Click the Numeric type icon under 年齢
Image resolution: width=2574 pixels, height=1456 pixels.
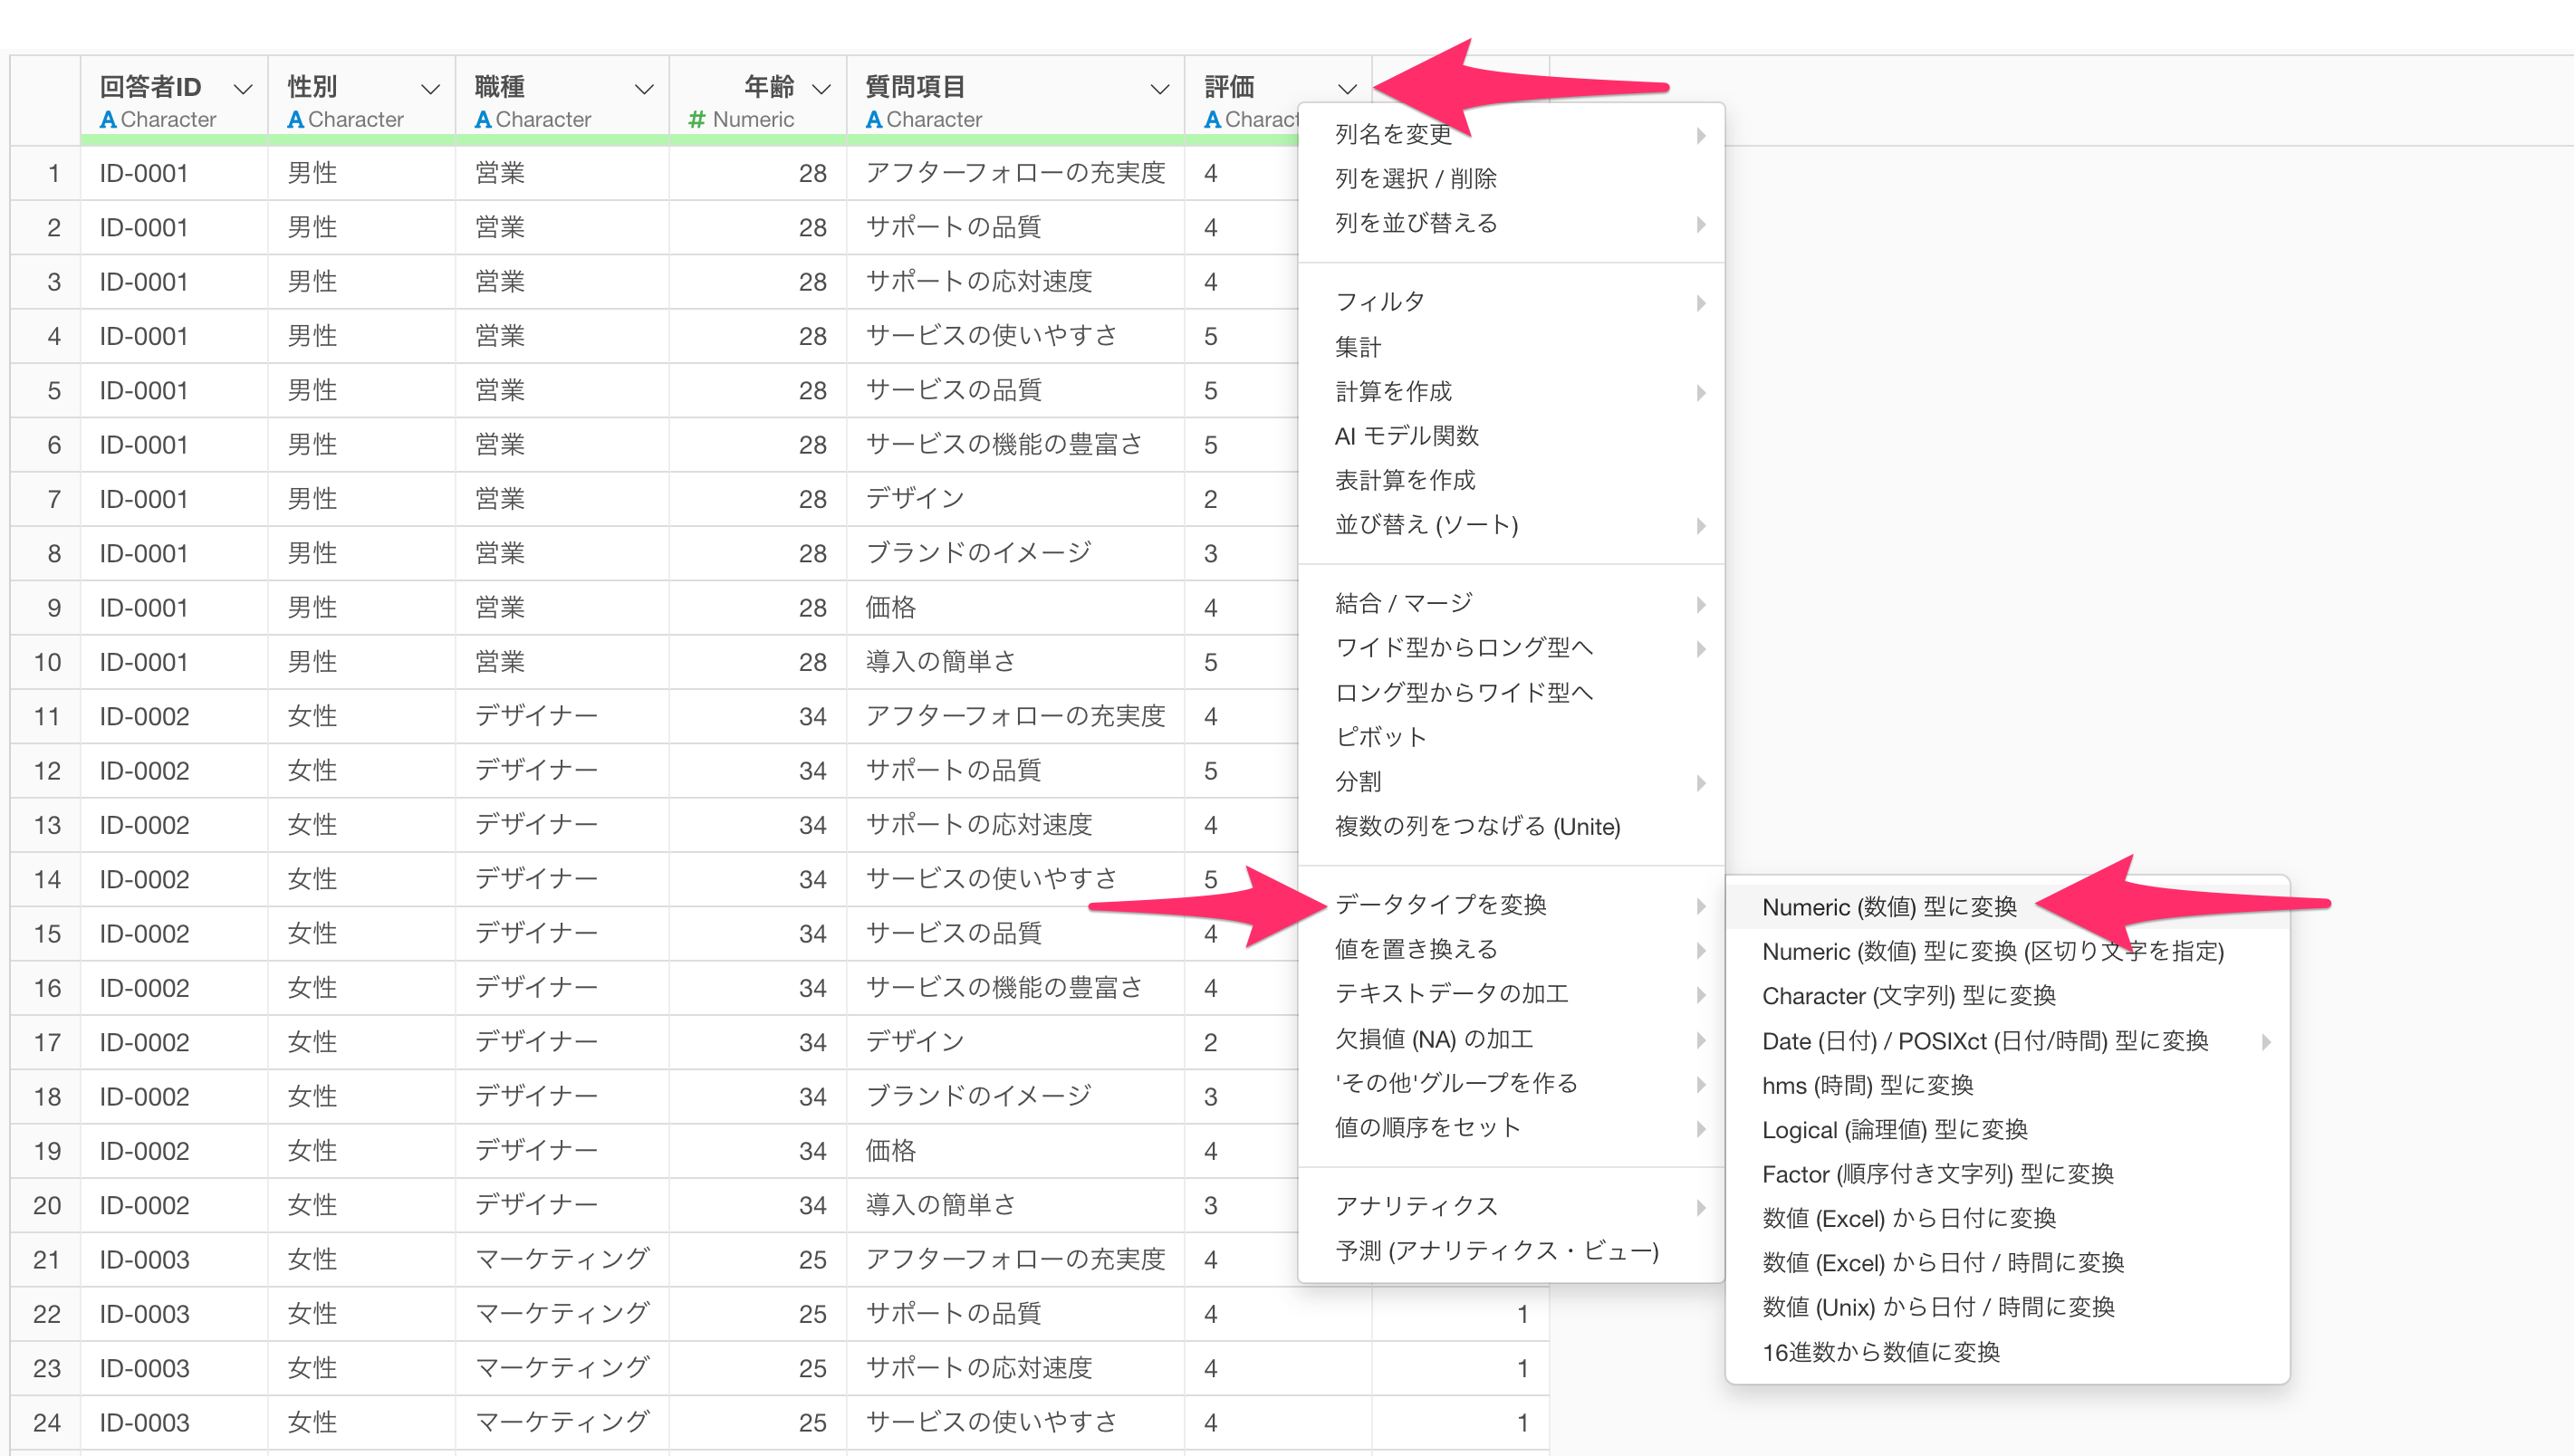point(697,120)
